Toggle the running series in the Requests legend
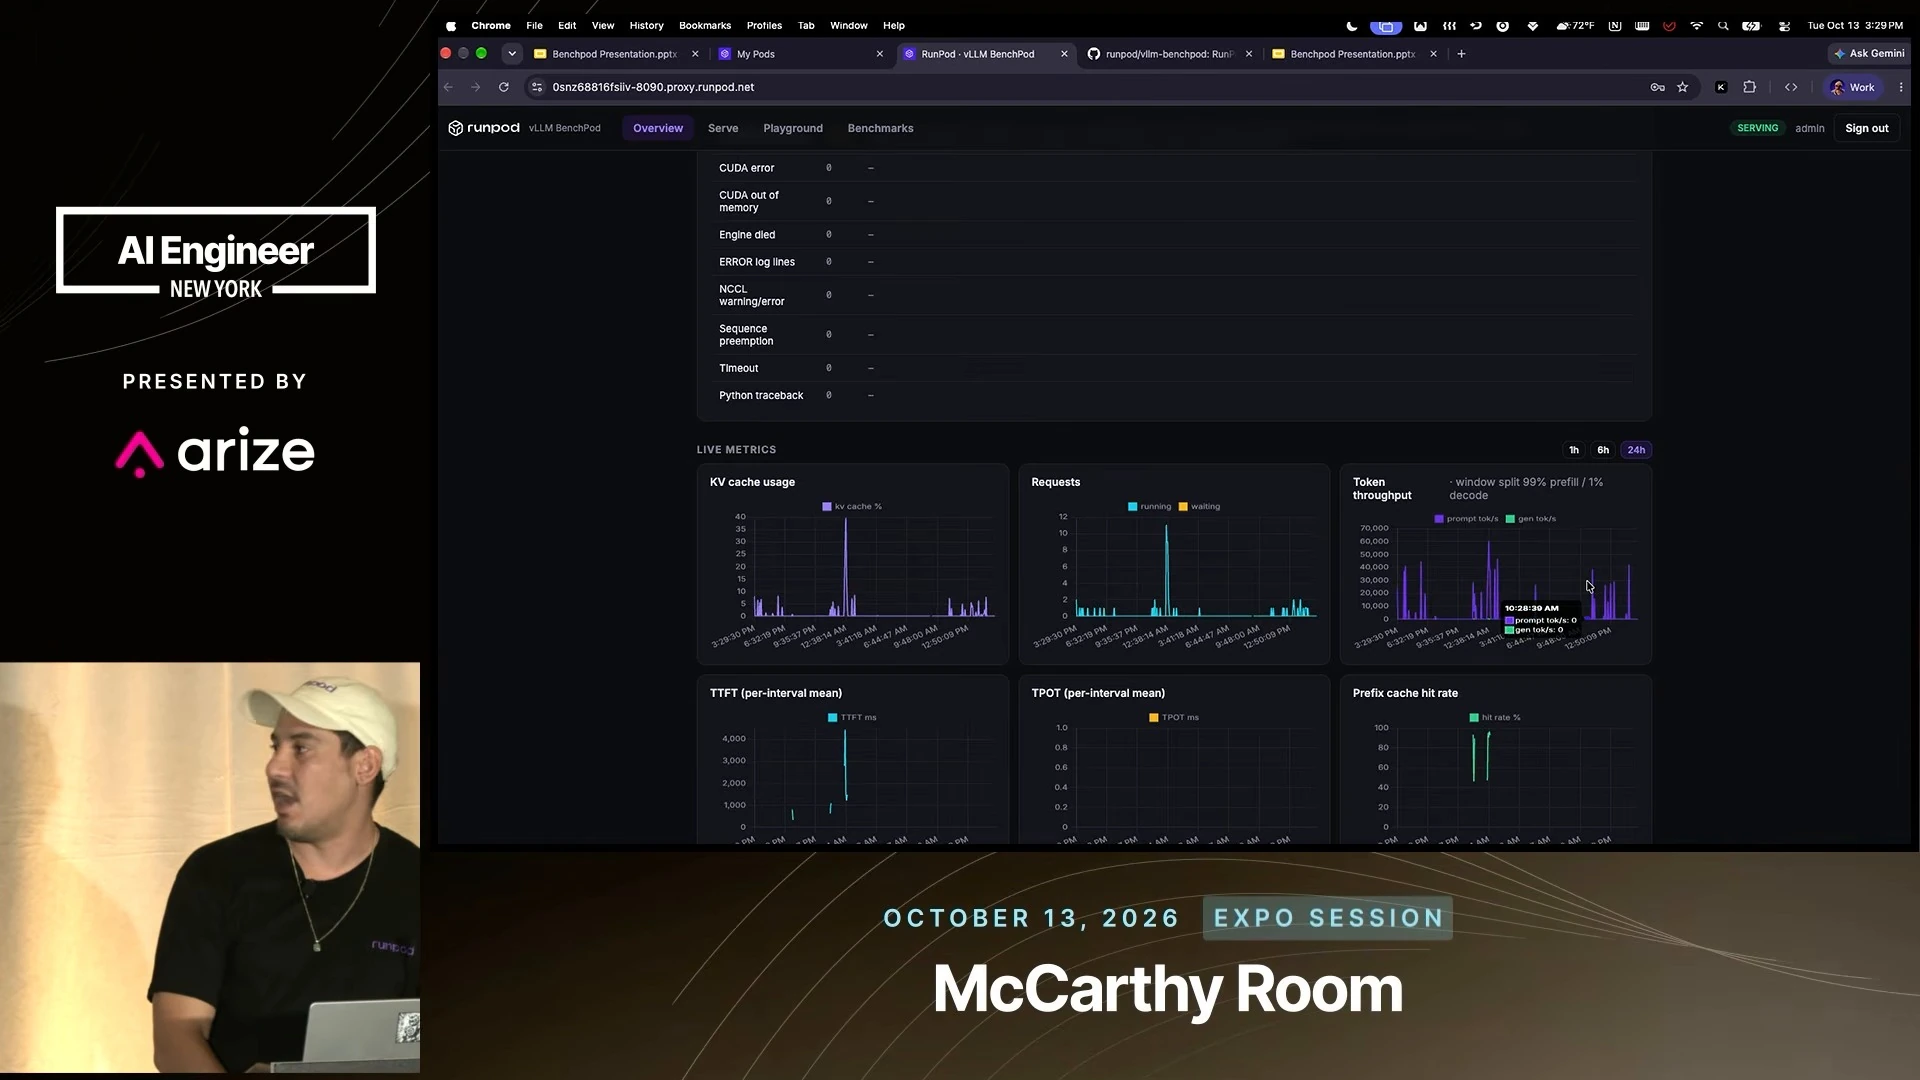Screen dimensions: 1920x1080 (x=1149, y=507)
